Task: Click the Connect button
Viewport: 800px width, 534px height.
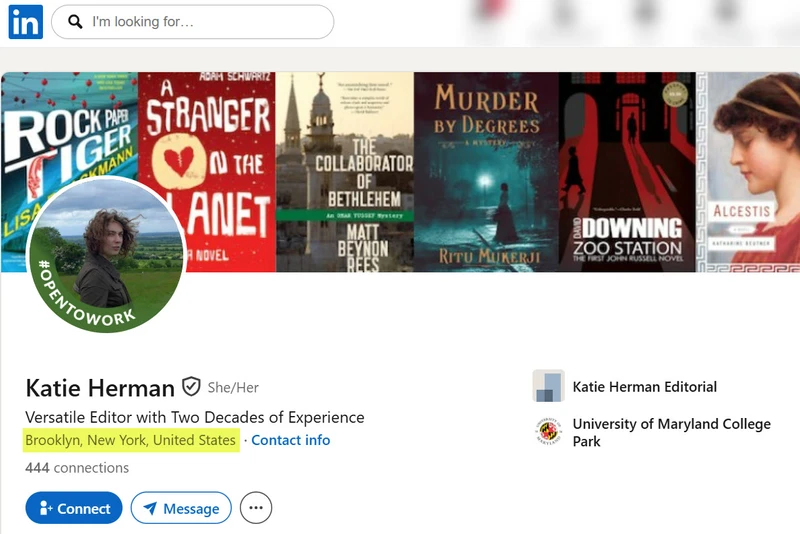Action: (x=74, y=508)
